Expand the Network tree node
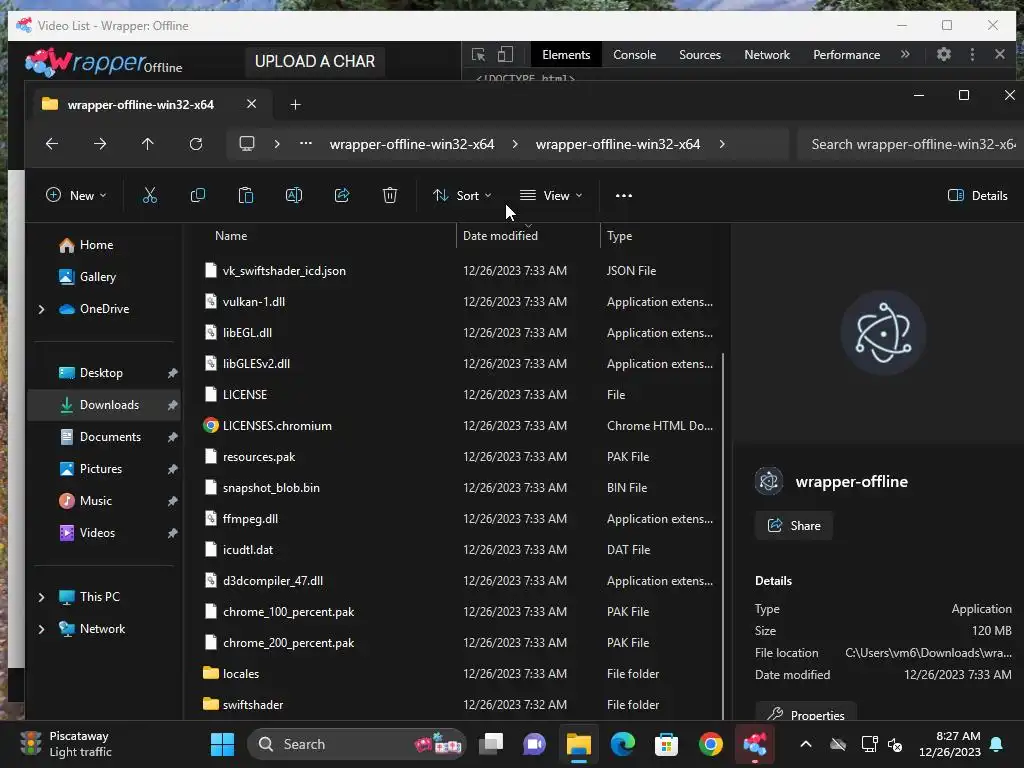 42,629
